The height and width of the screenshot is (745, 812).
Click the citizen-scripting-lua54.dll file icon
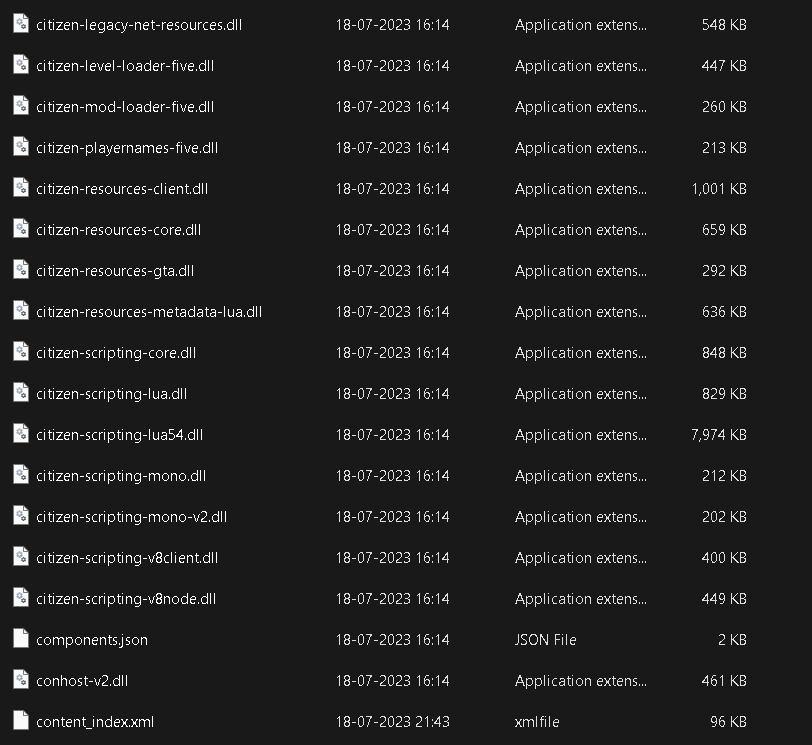(21, 433)
